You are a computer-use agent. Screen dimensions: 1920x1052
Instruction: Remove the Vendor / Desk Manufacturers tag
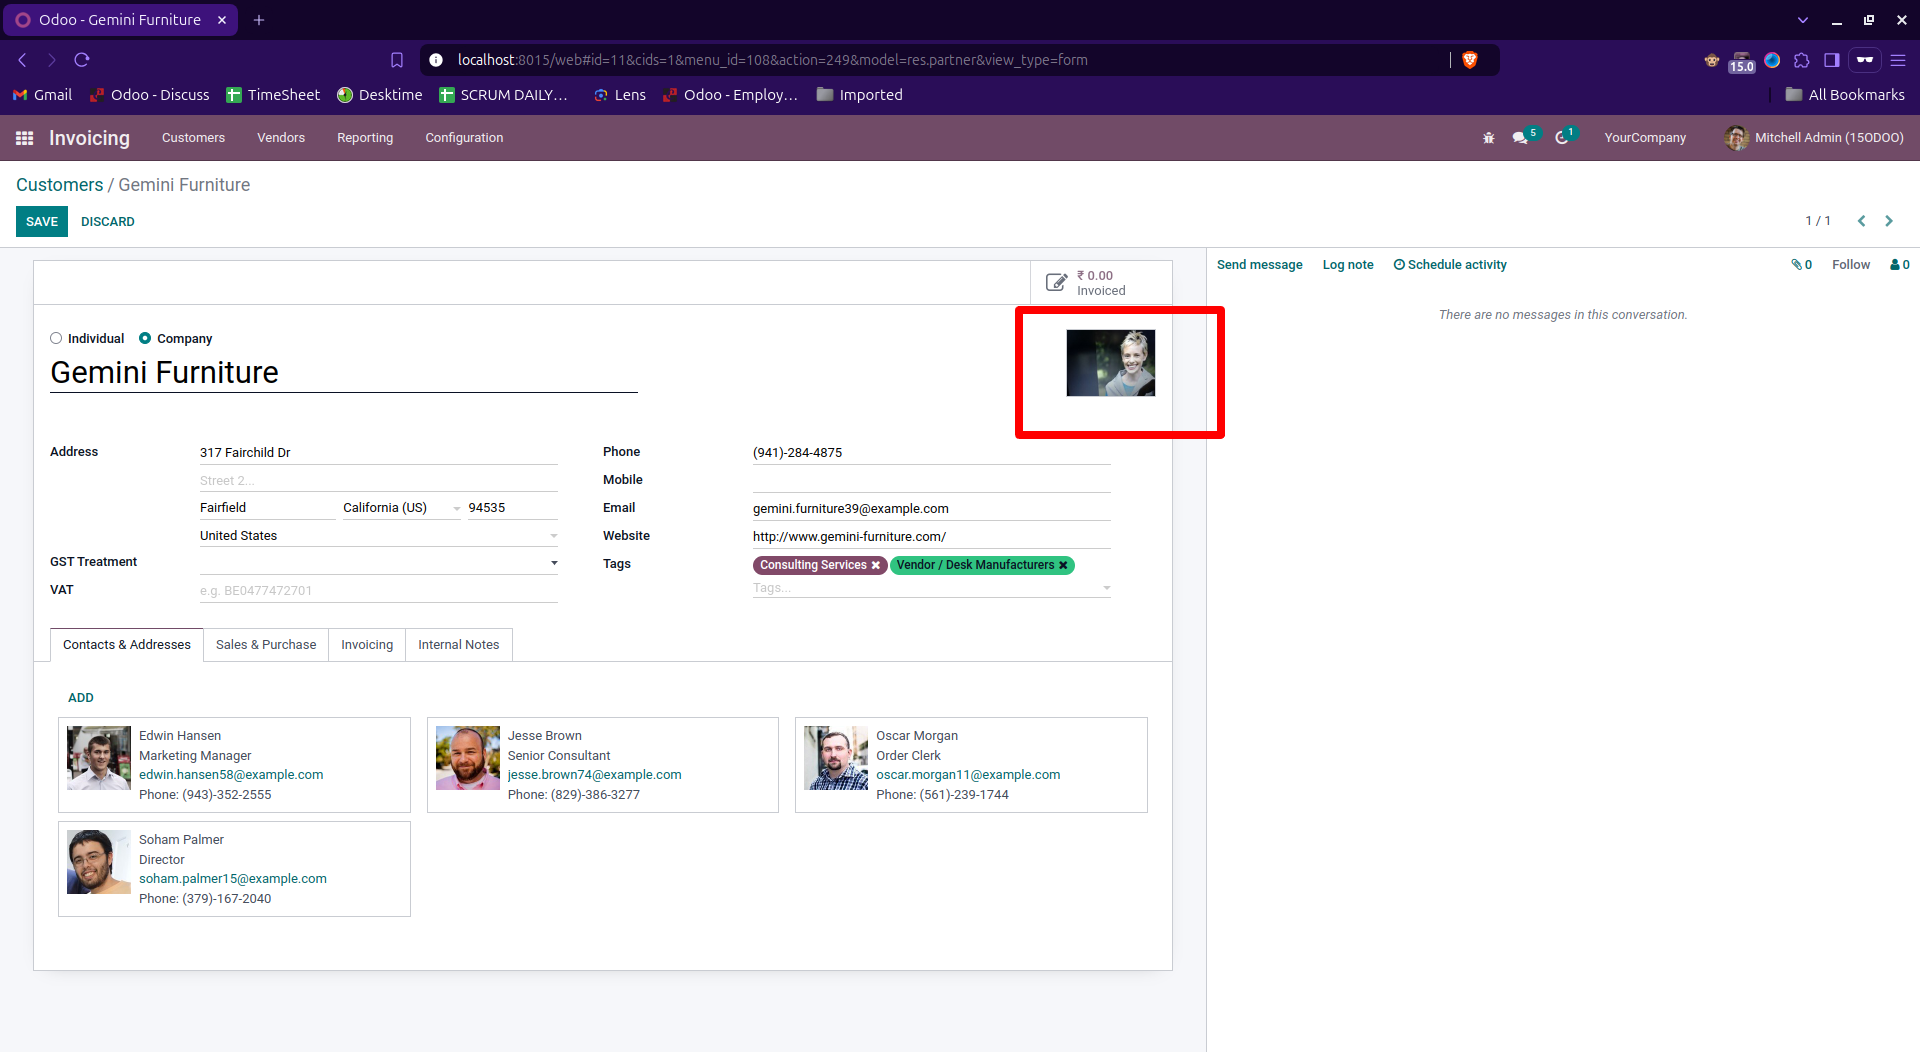pos(1063,566)
